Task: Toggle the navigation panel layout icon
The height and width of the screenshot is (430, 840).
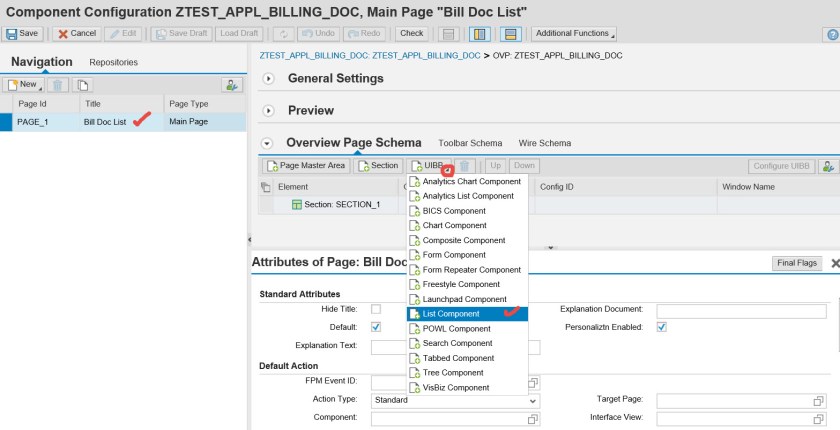Action: point(479,34)
